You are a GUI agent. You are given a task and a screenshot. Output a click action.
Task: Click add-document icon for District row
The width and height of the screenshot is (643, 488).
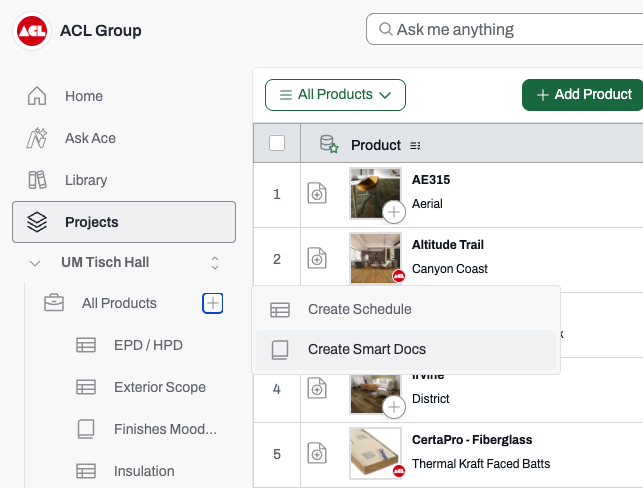click(x=317, y=388)
